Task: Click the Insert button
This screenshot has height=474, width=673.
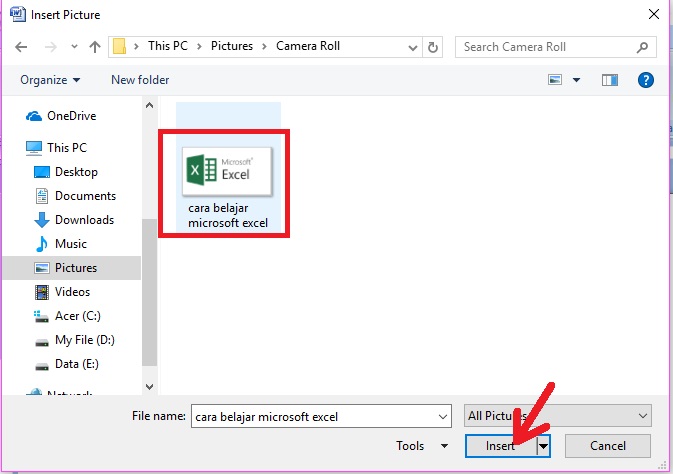Action: [x=501, y=446]
